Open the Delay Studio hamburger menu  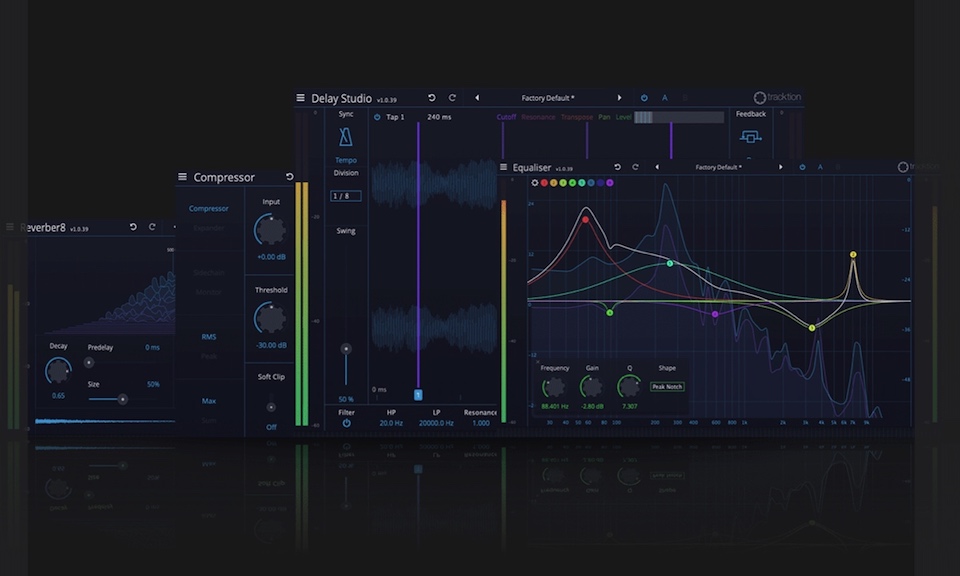(300, 98)
